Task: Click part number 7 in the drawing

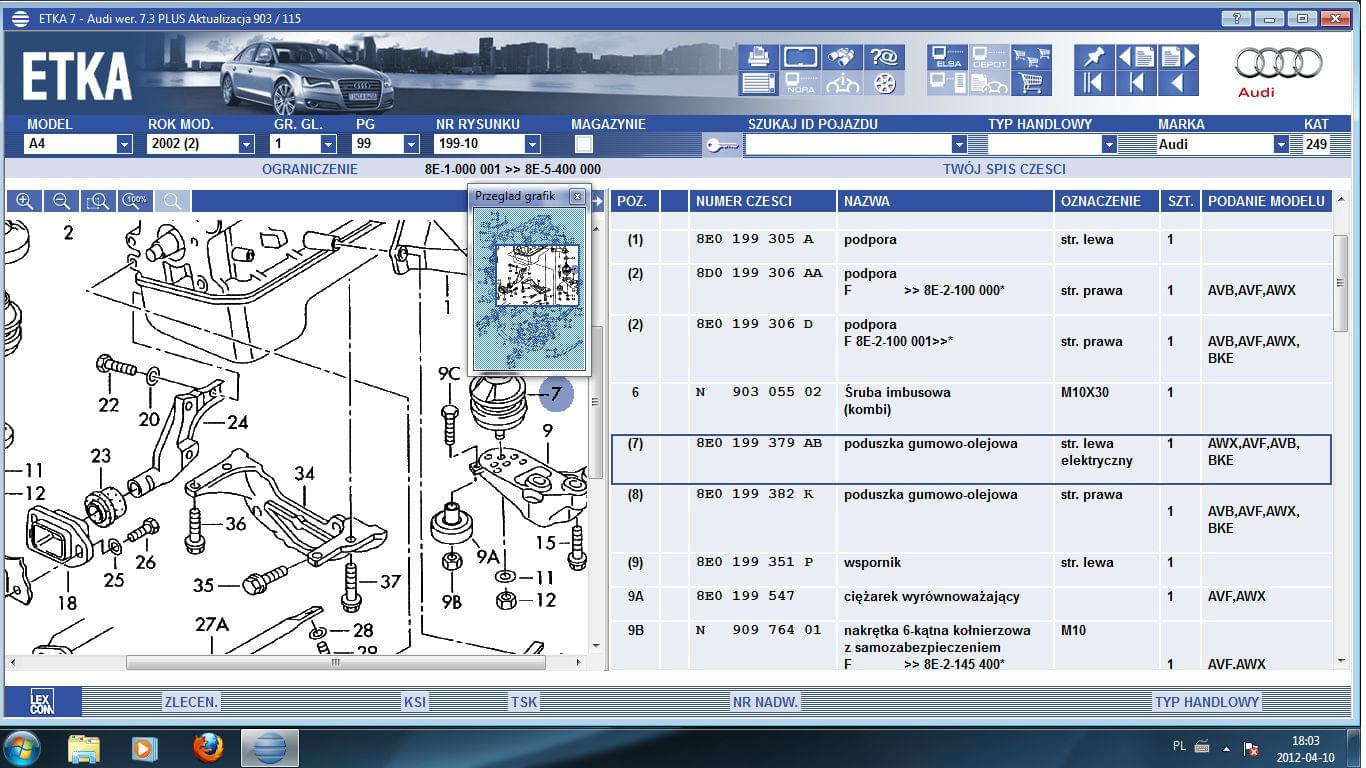Action: point(556,394)
